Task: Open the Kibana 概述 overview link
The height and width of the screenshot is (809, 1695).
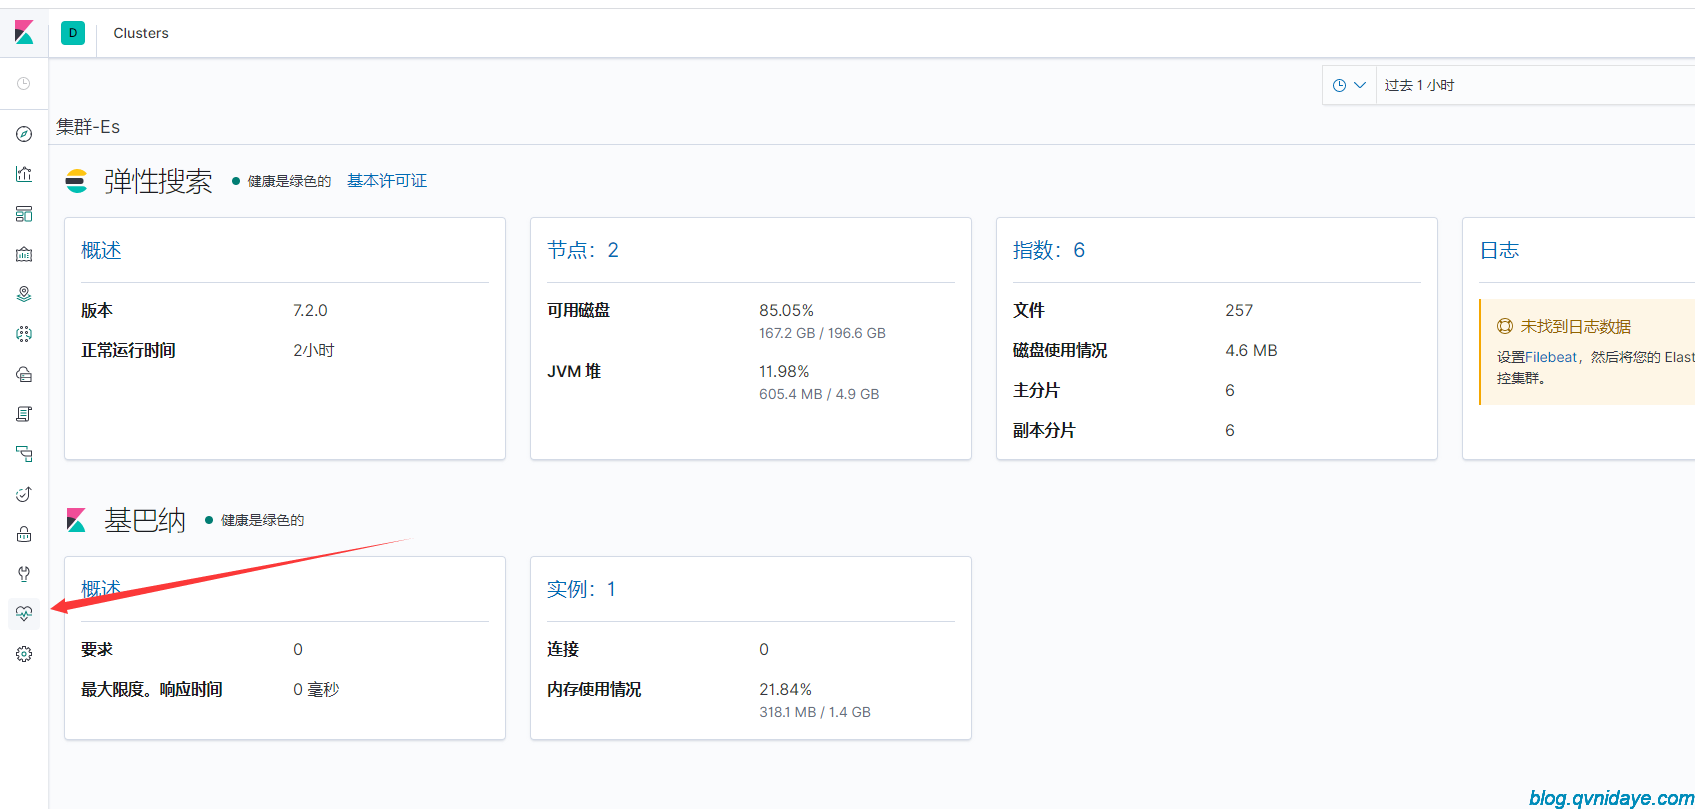Action: point(101,589)
